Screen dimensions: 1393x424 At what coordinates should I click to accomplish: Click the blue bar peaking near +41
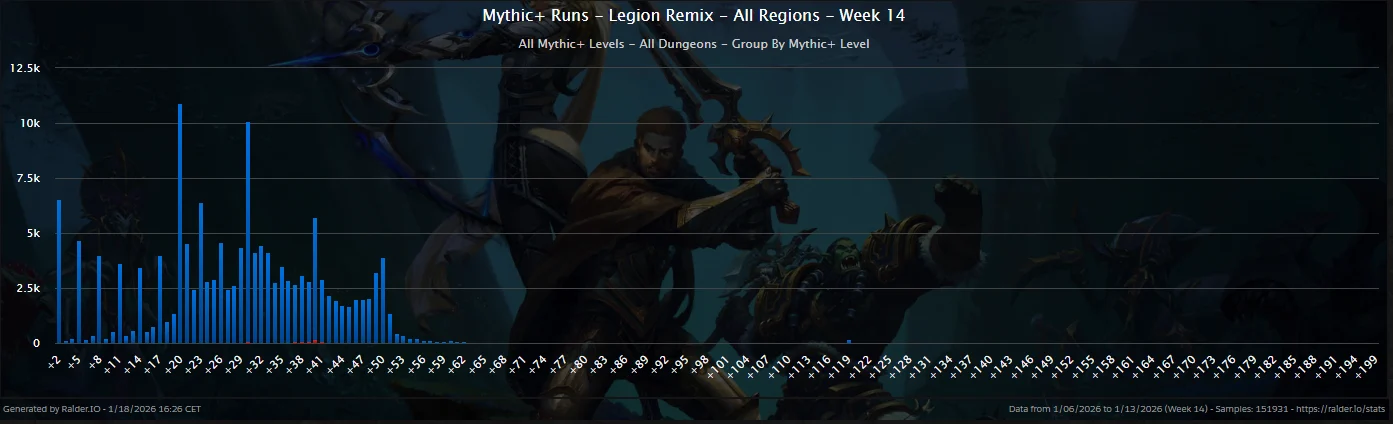pyautogui.click(x=315, y=281)
